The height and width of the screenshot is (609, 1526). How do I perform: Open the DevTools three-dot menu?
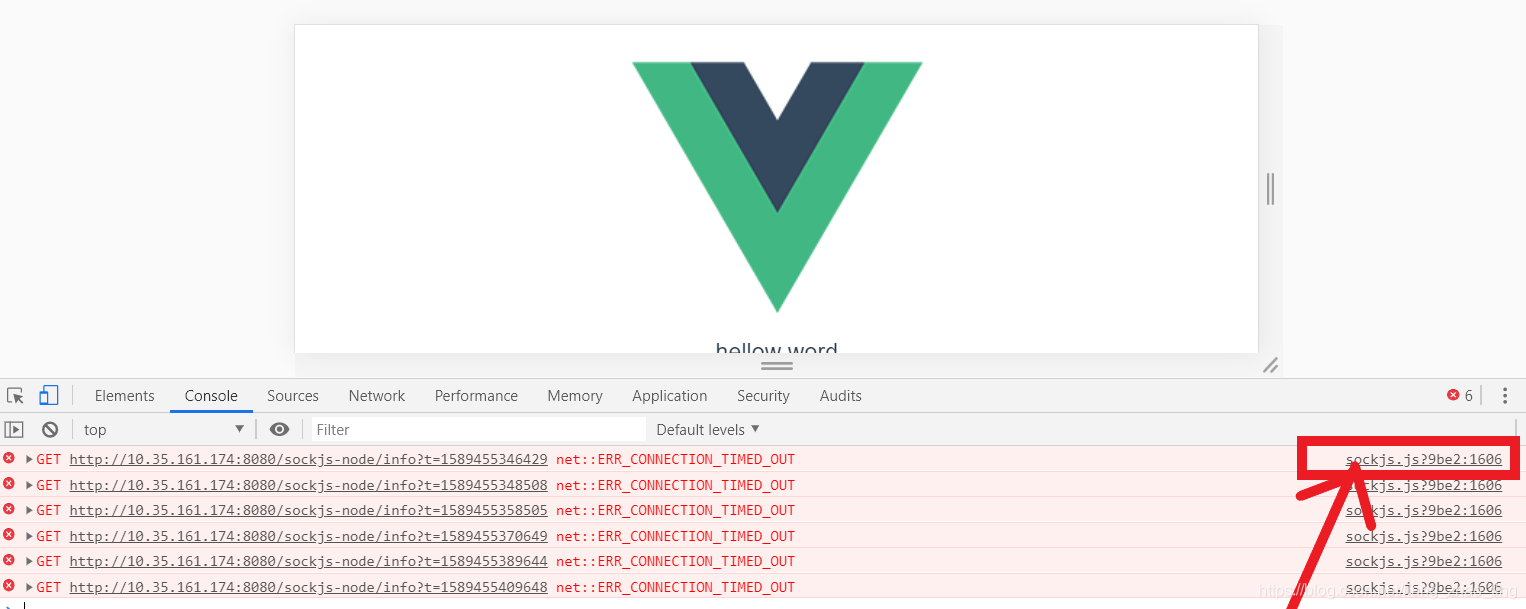click(1505, 396)
